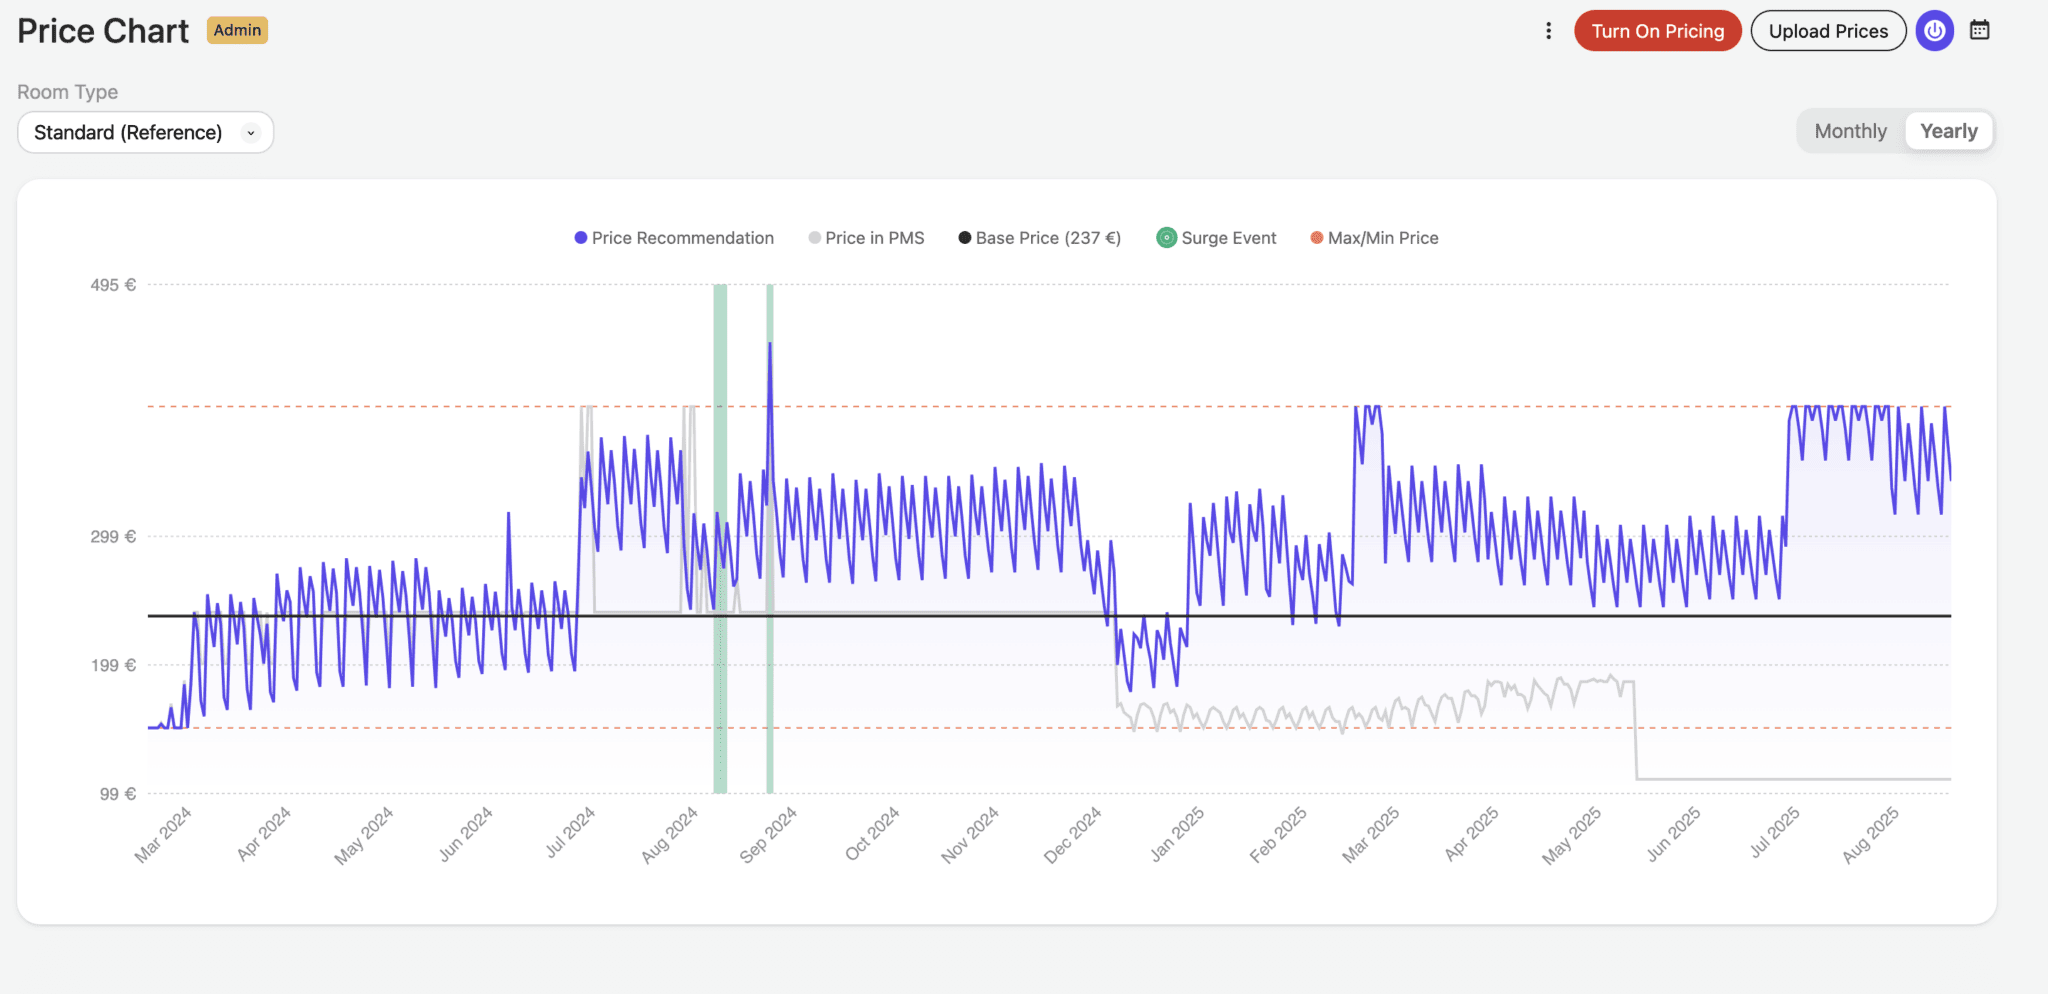
Task: Toggle the Price Recommendation legend series
Action: 674,238
